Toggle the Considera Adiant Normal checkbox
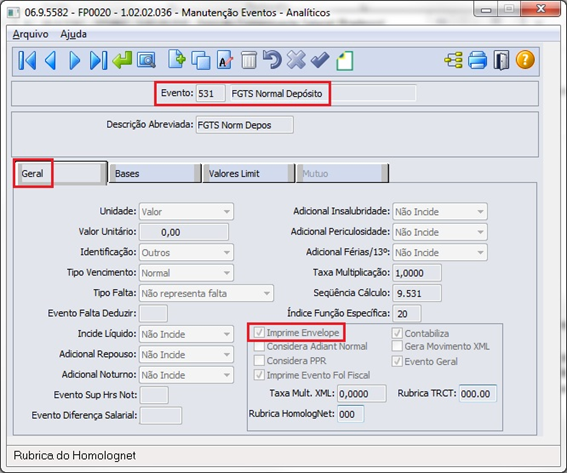 [x=259, y=346]
